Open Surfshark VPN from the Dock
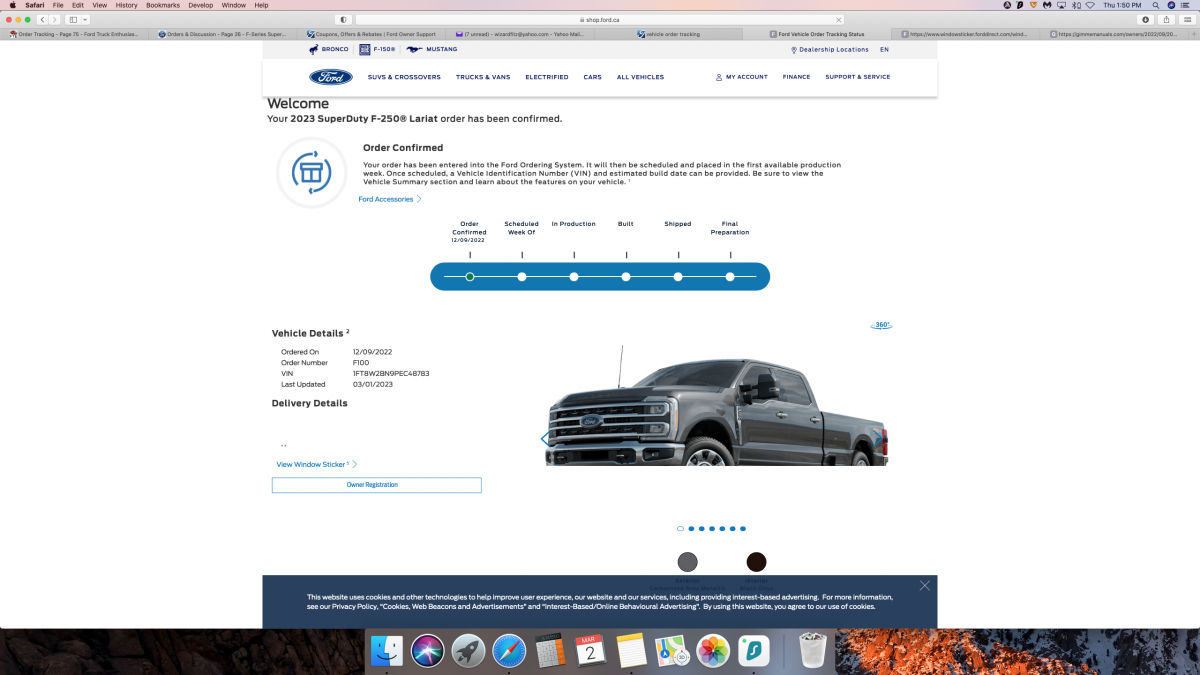Screen dimensions: 1200x675 [754, 651]
